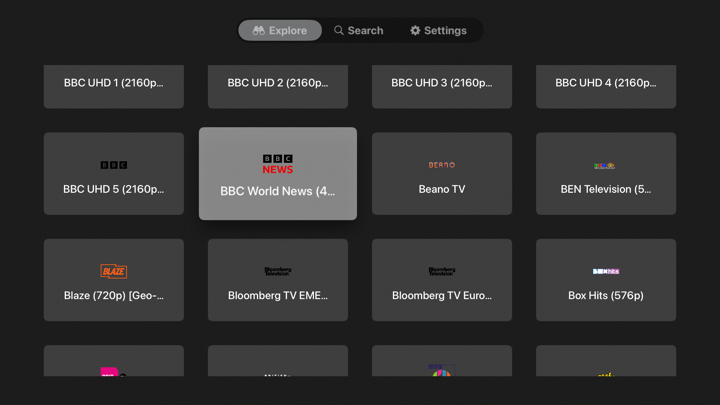Click the orange Beano logo
This screenshot has width=720, height=405.
442,165
